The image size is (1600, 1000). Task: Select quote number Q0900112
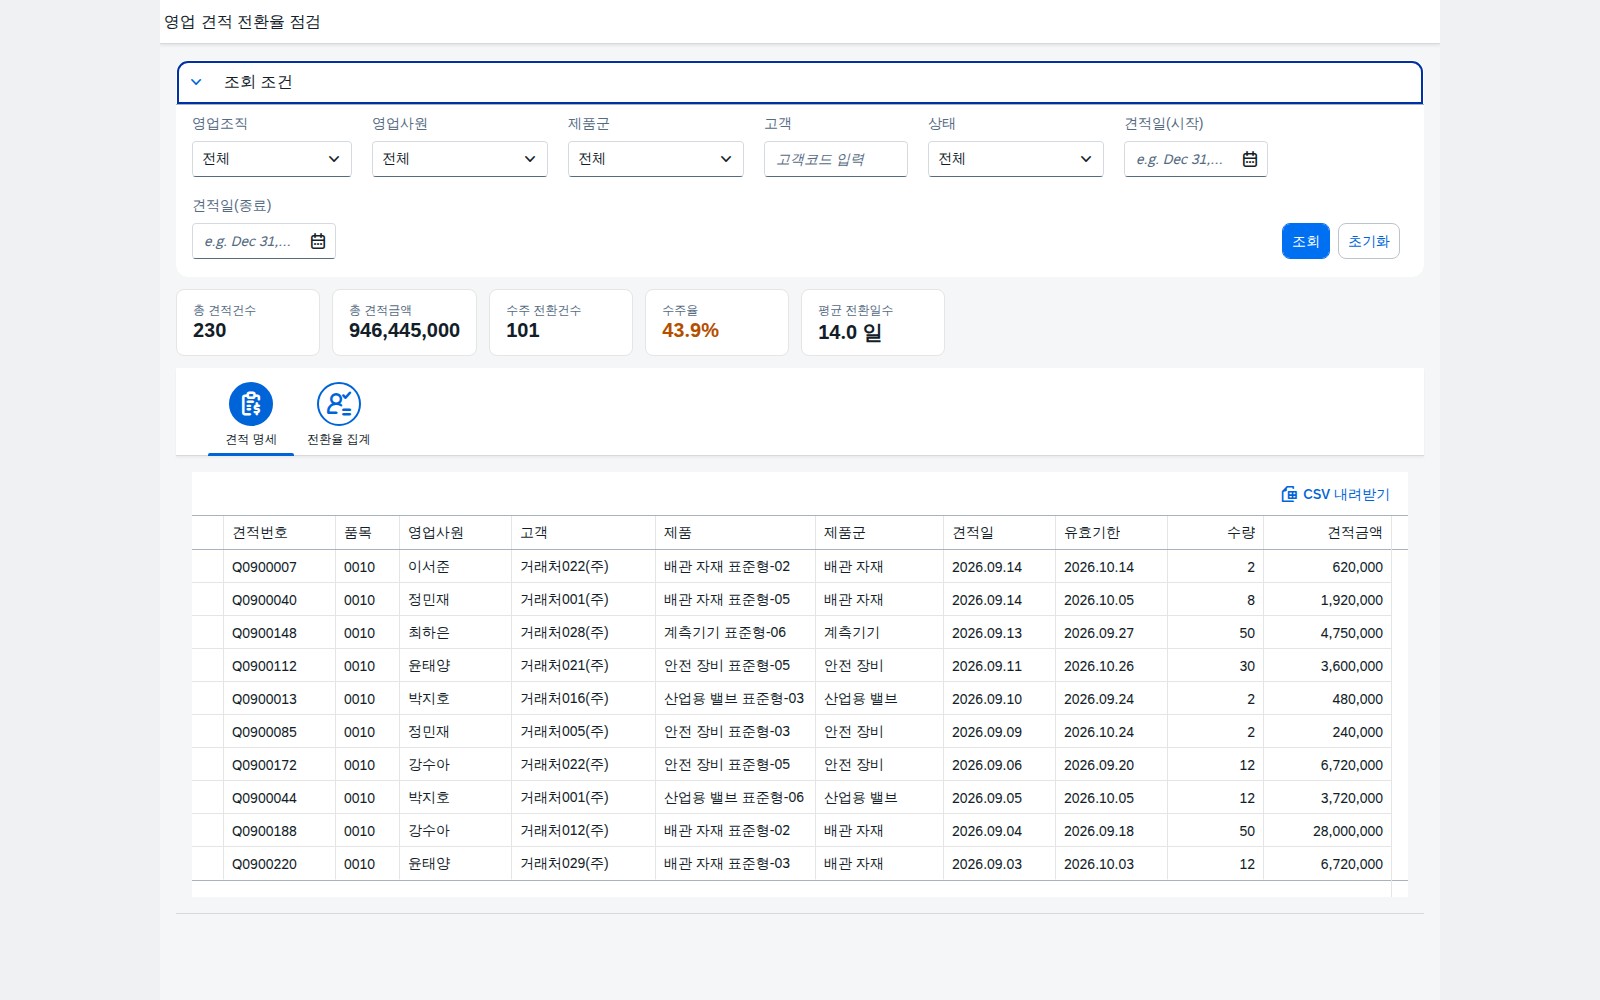264,666
